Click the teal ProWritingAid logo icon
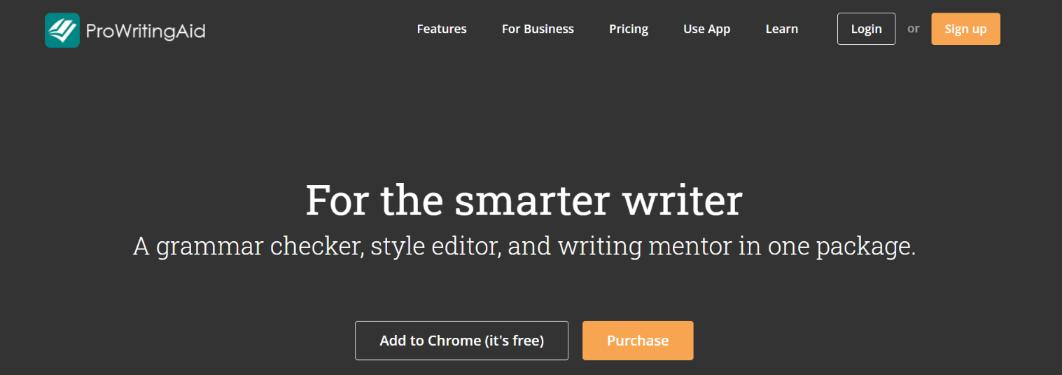Screen dimensions: 1062x375 (62, 30)
